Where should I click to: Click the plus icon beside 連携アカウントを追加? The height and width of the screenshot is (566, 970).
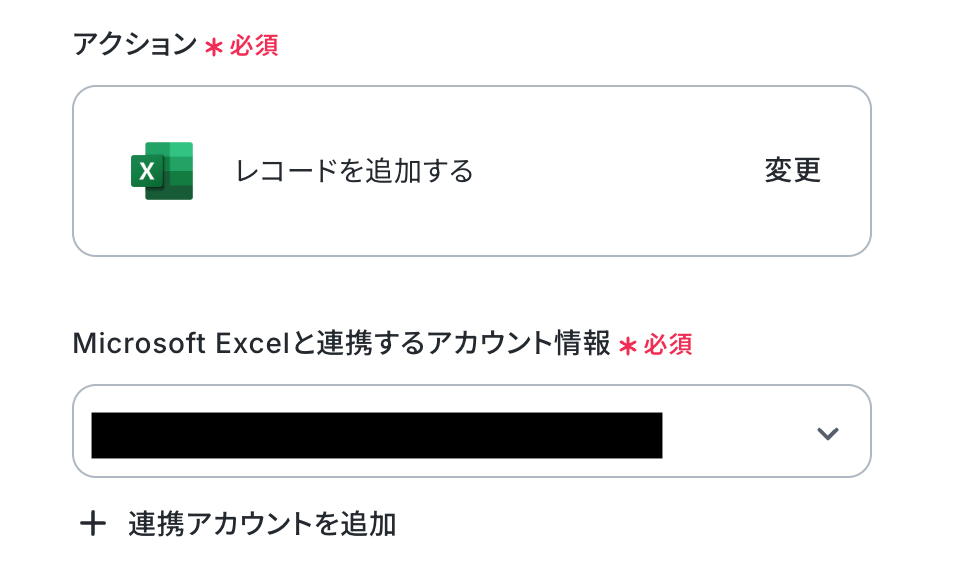93,524
